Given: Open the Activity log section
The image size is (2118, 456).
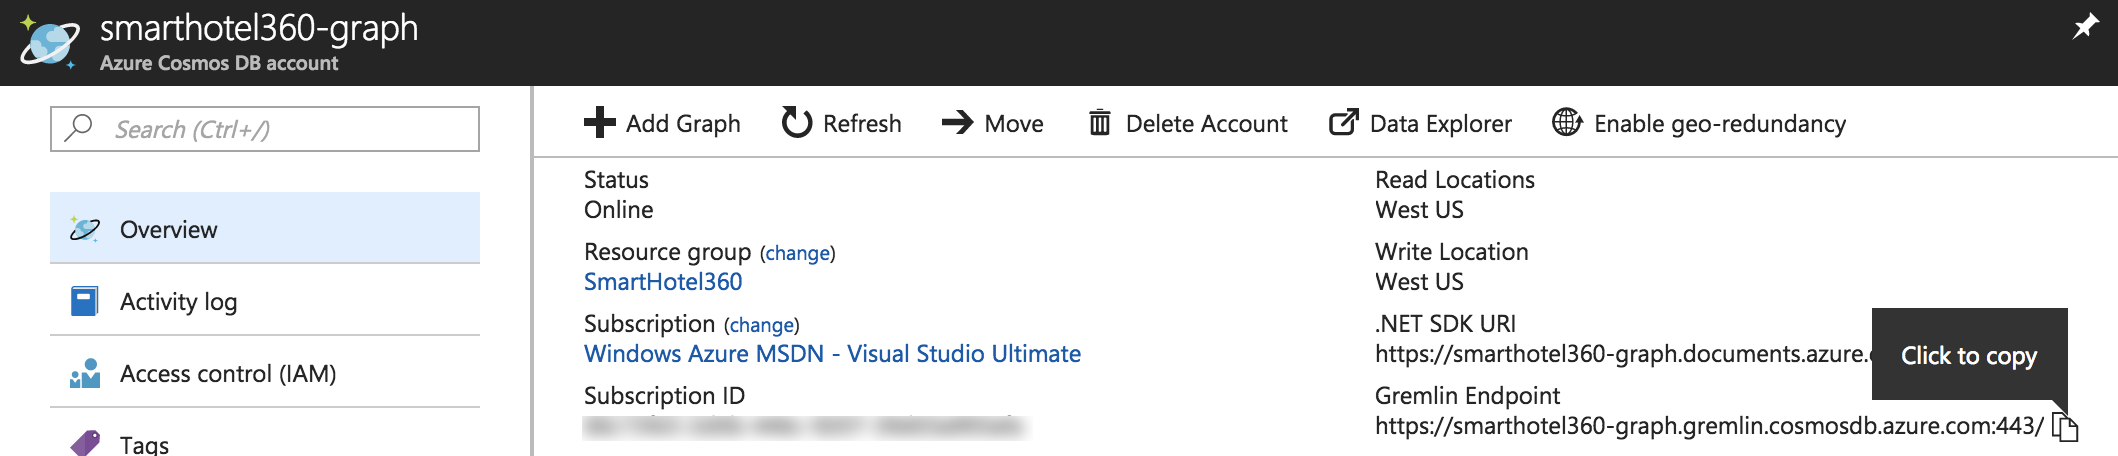Looking at the screenshot, I should pyautogui.click(x=178, y=302).
